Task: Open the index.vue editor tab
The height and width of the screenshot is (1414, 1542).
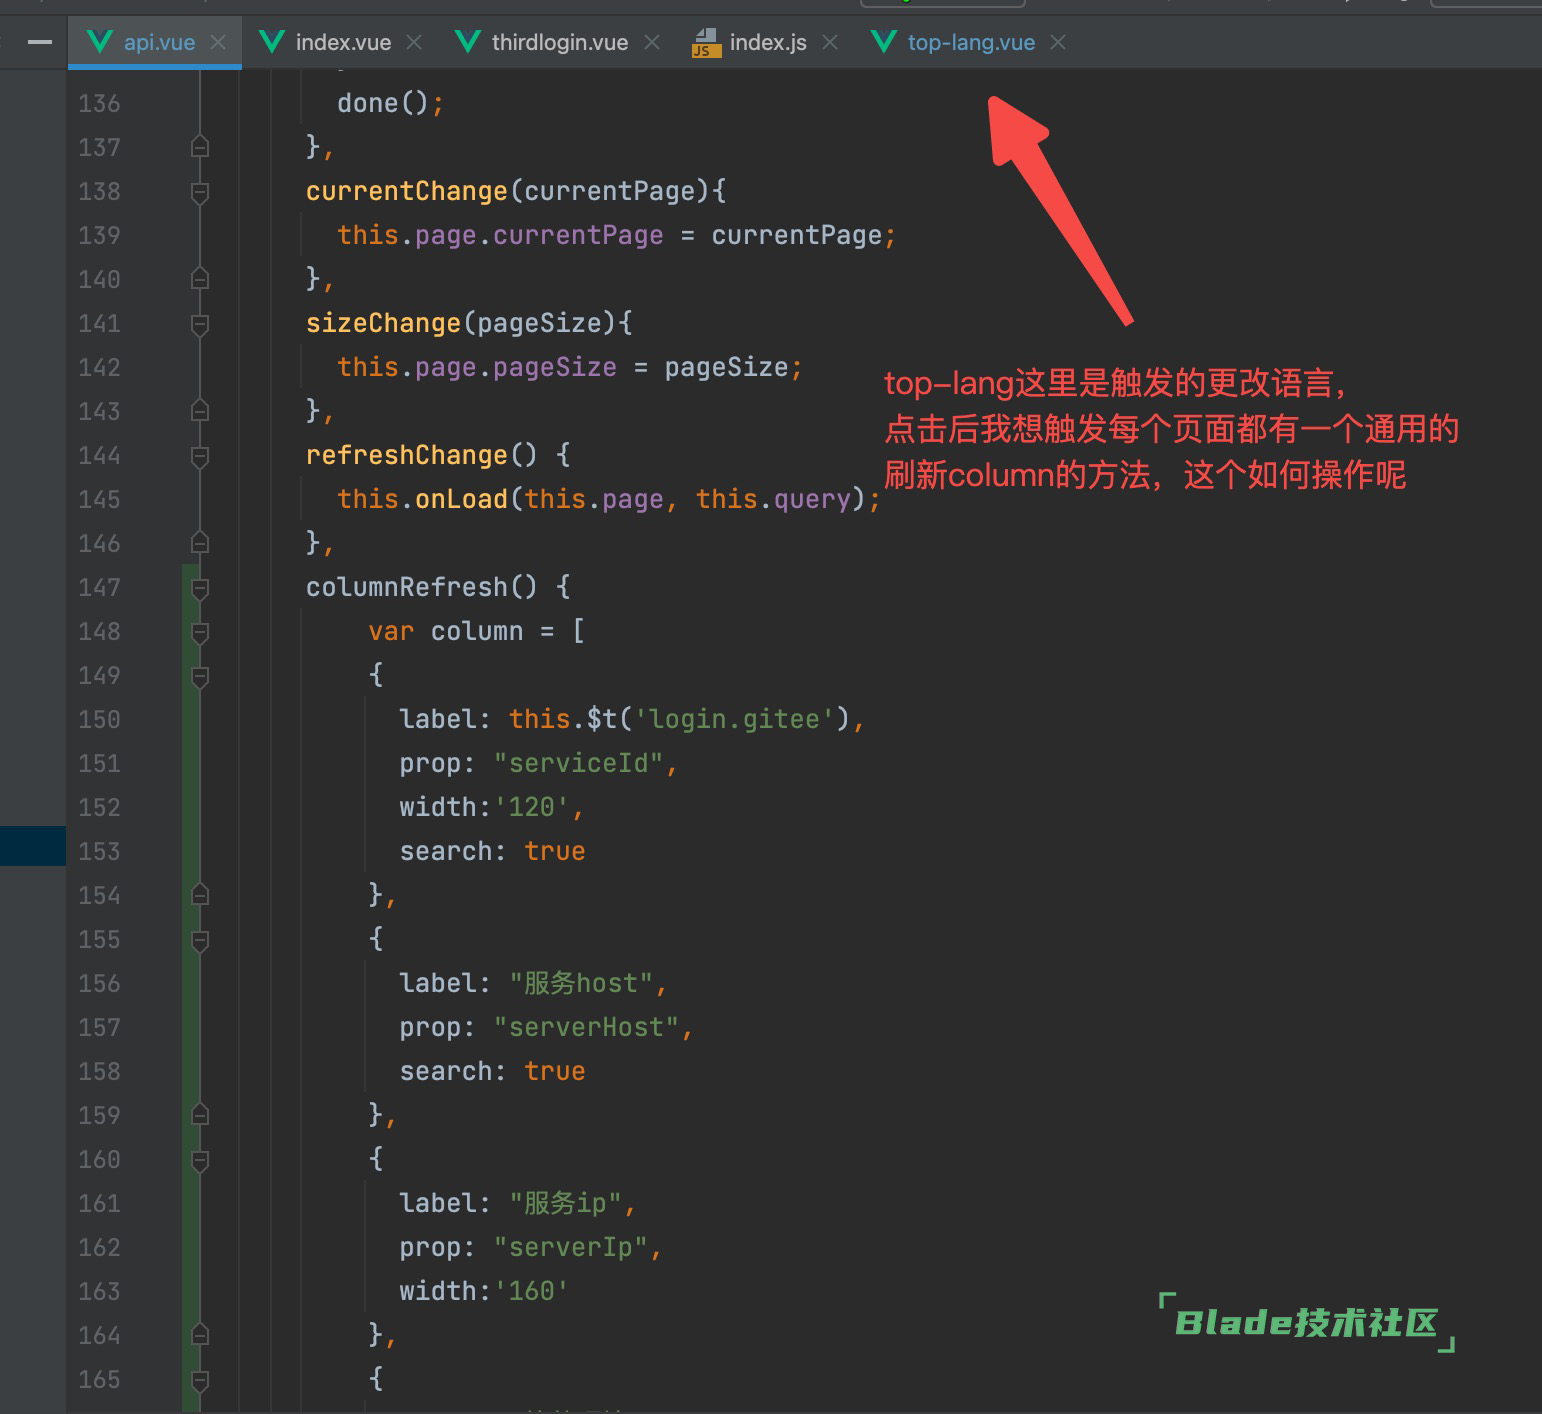Action: (x=343, y=42)
